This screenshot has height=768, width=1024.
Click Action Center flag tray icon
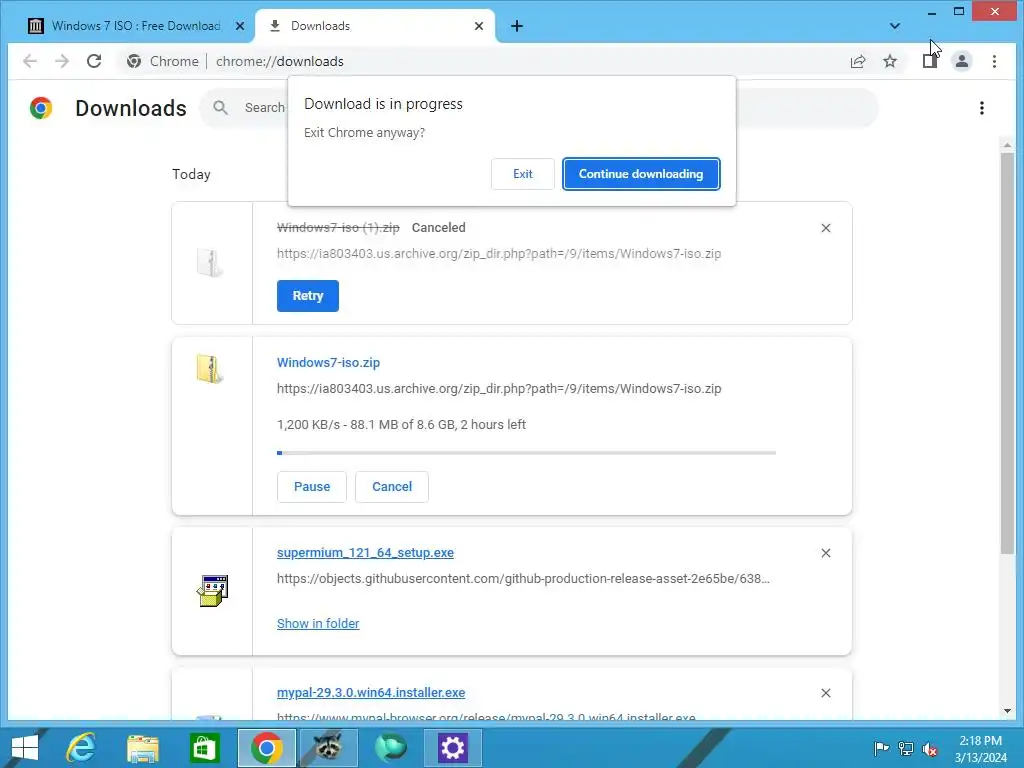coord(881,748)
